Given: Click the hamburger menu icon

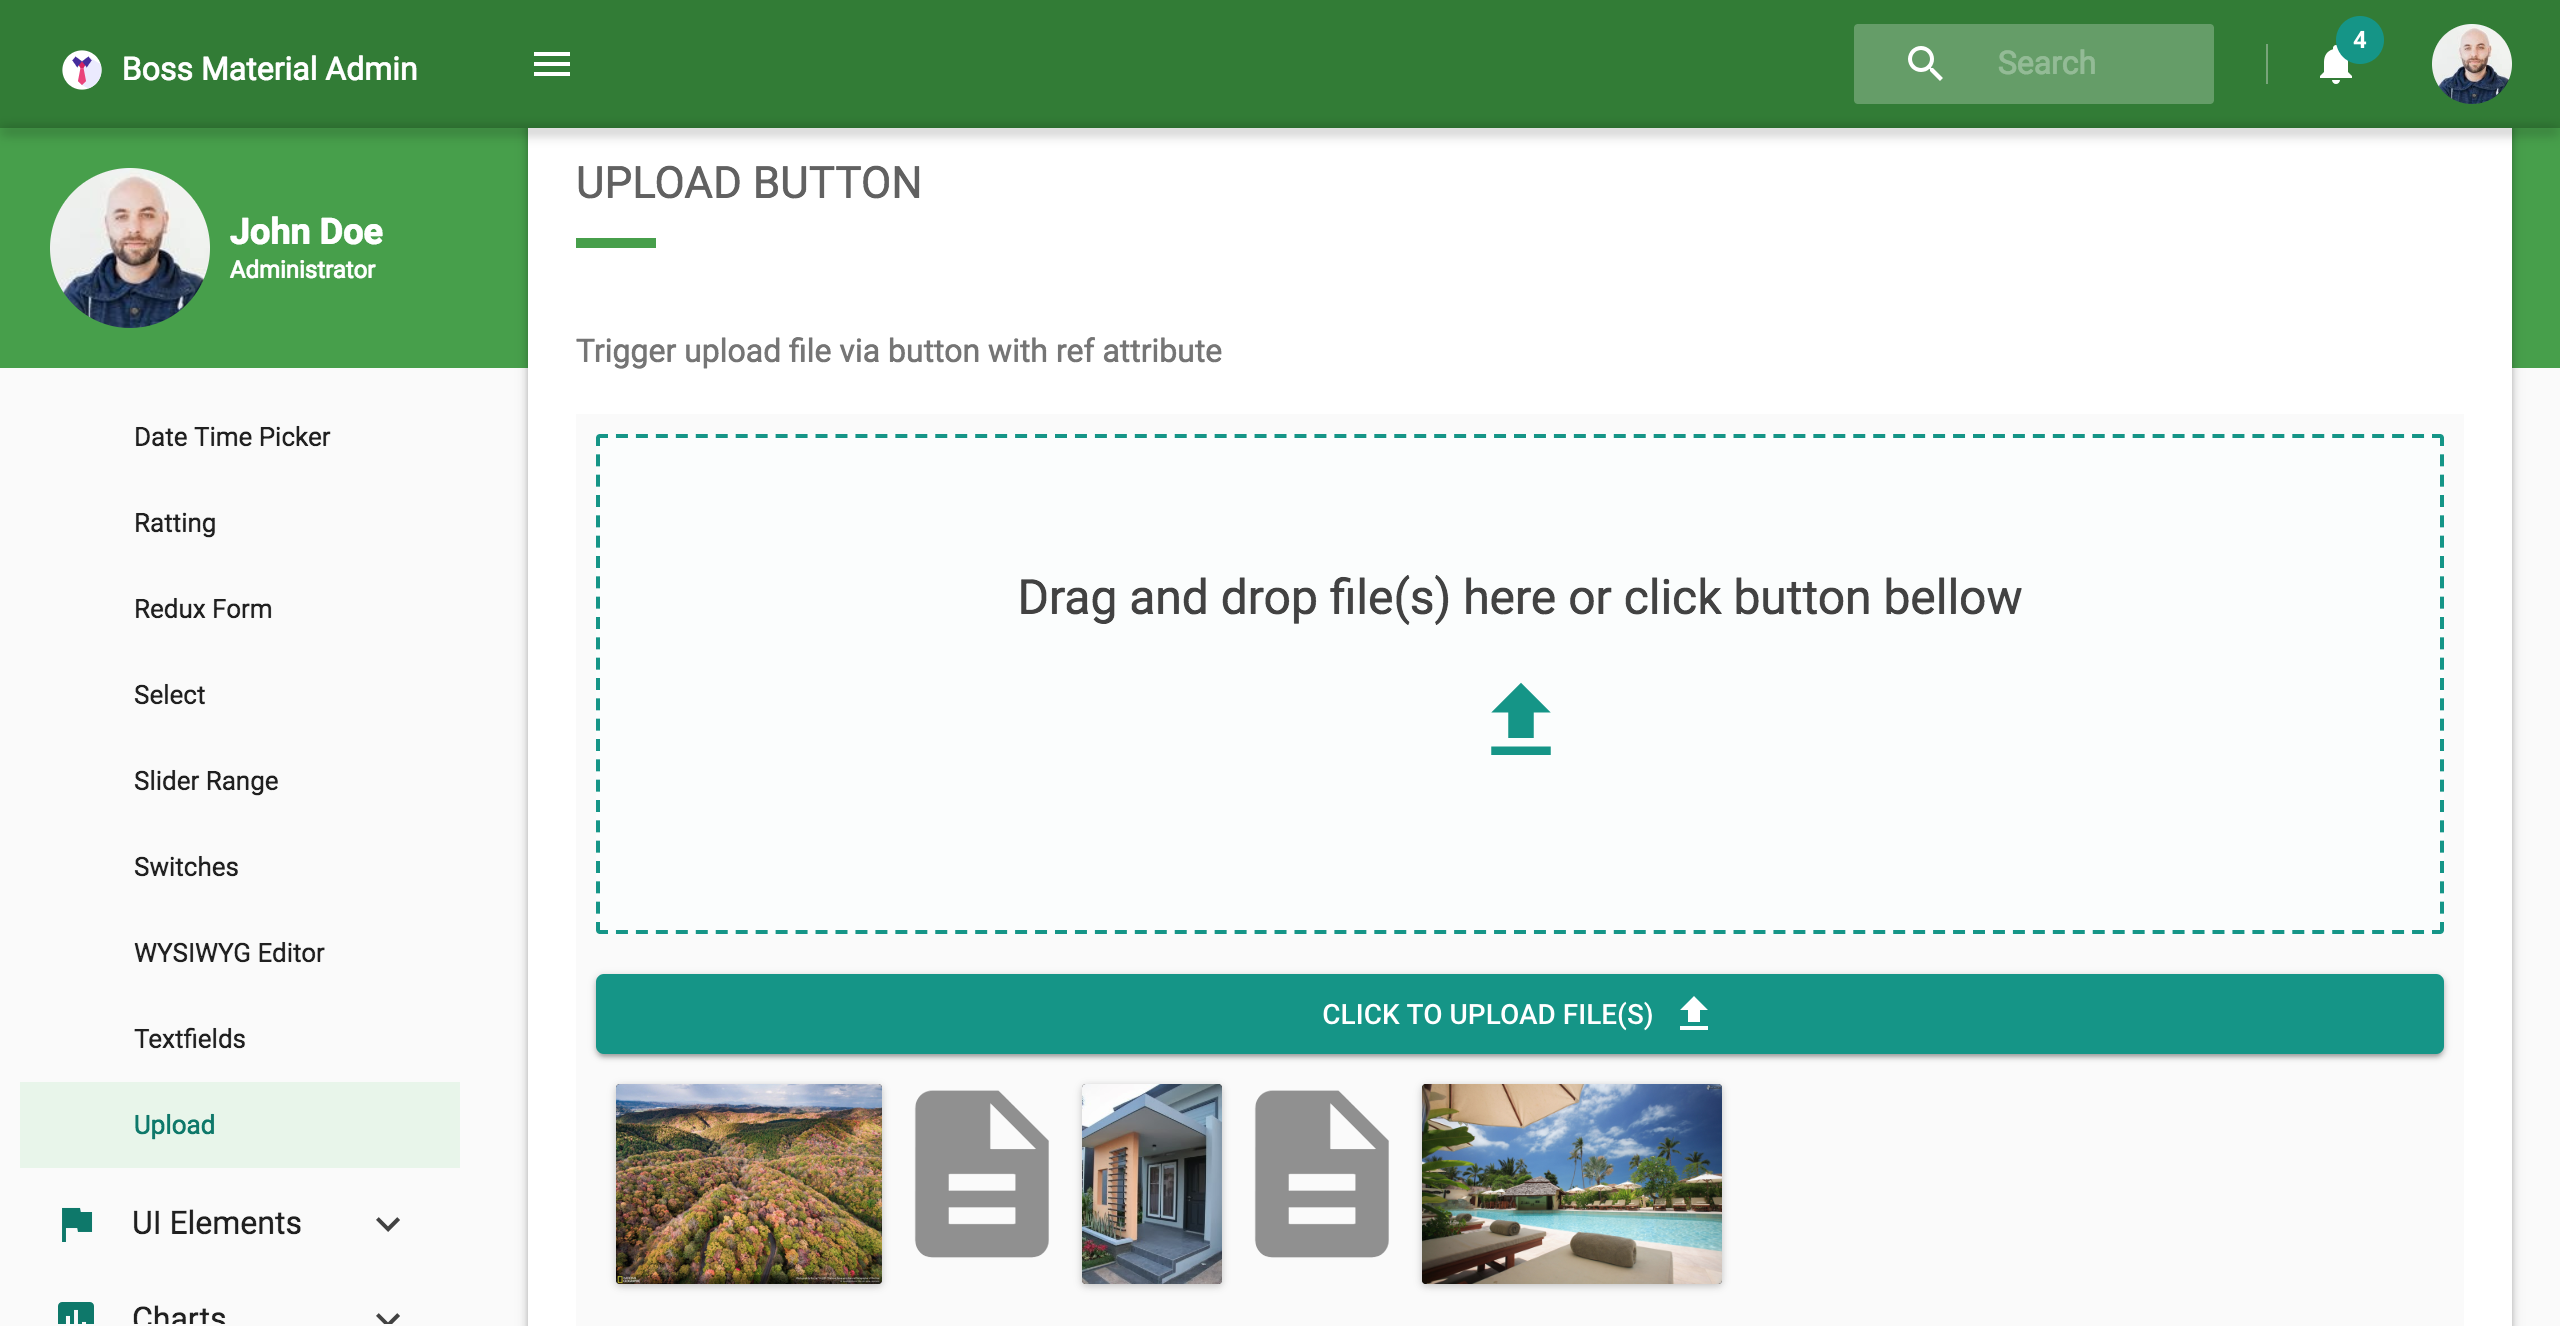Looking at the screenshot, I should click(x=551, y=65).
